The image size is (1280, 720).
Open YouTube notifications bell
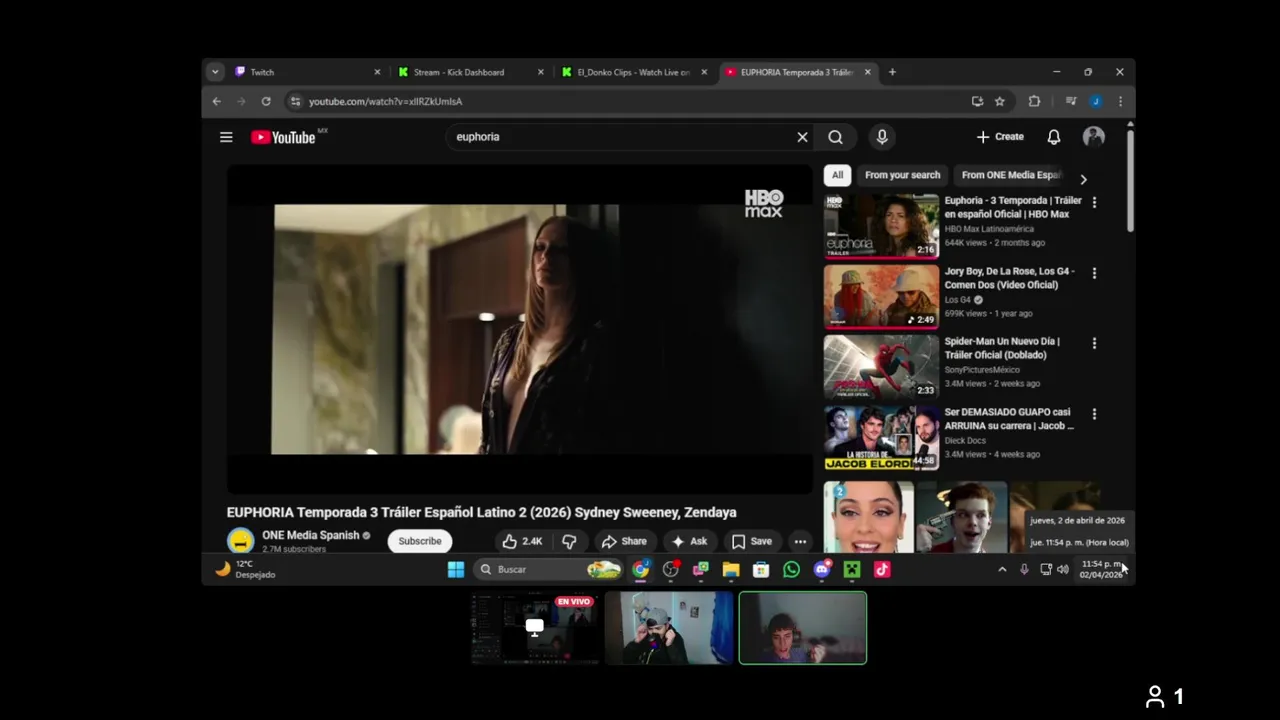pyautogui.click(x=1053, y=137)
